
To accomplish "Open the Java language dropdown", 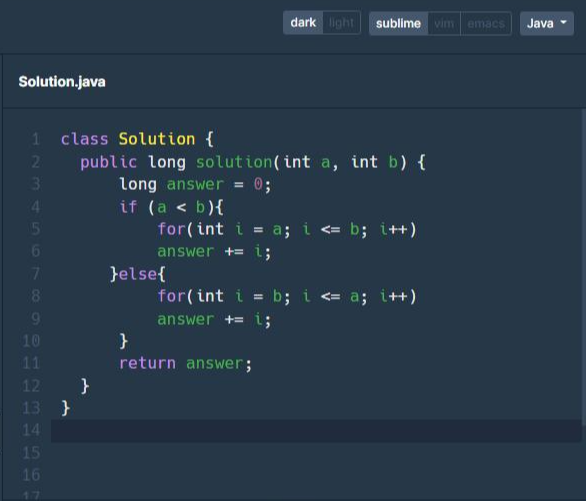I will tap(547, 24).
